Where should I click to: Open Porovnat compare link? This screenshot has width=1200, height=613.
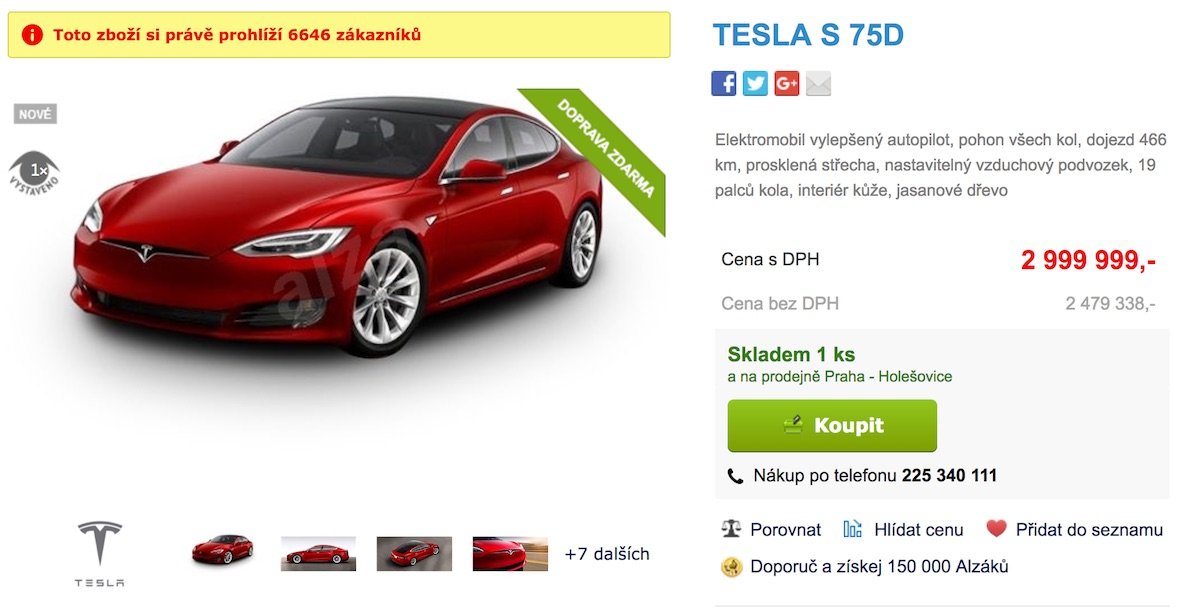771,530
